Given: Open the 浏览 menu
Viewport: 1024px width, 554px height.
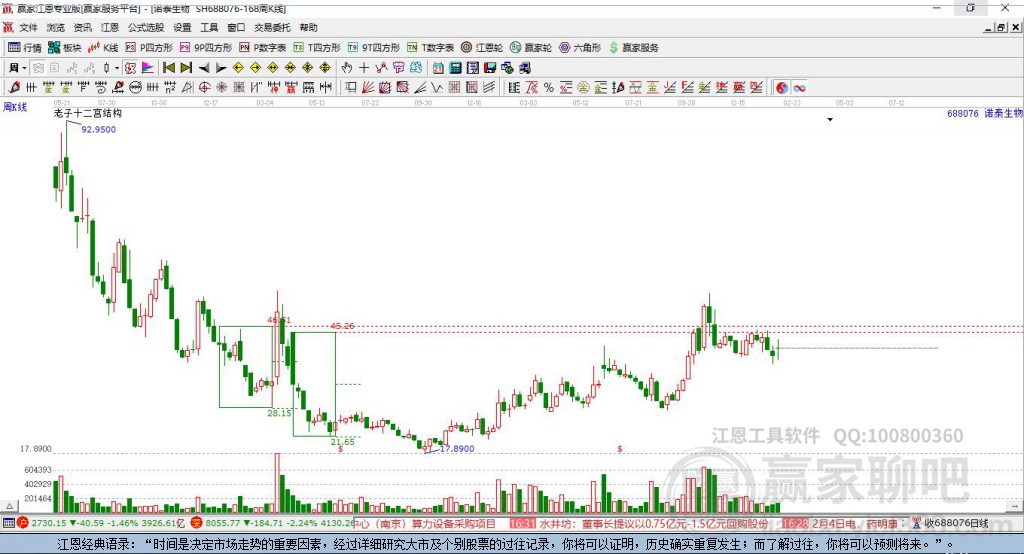Looking at the screenshot, I should tap(56, 27).
